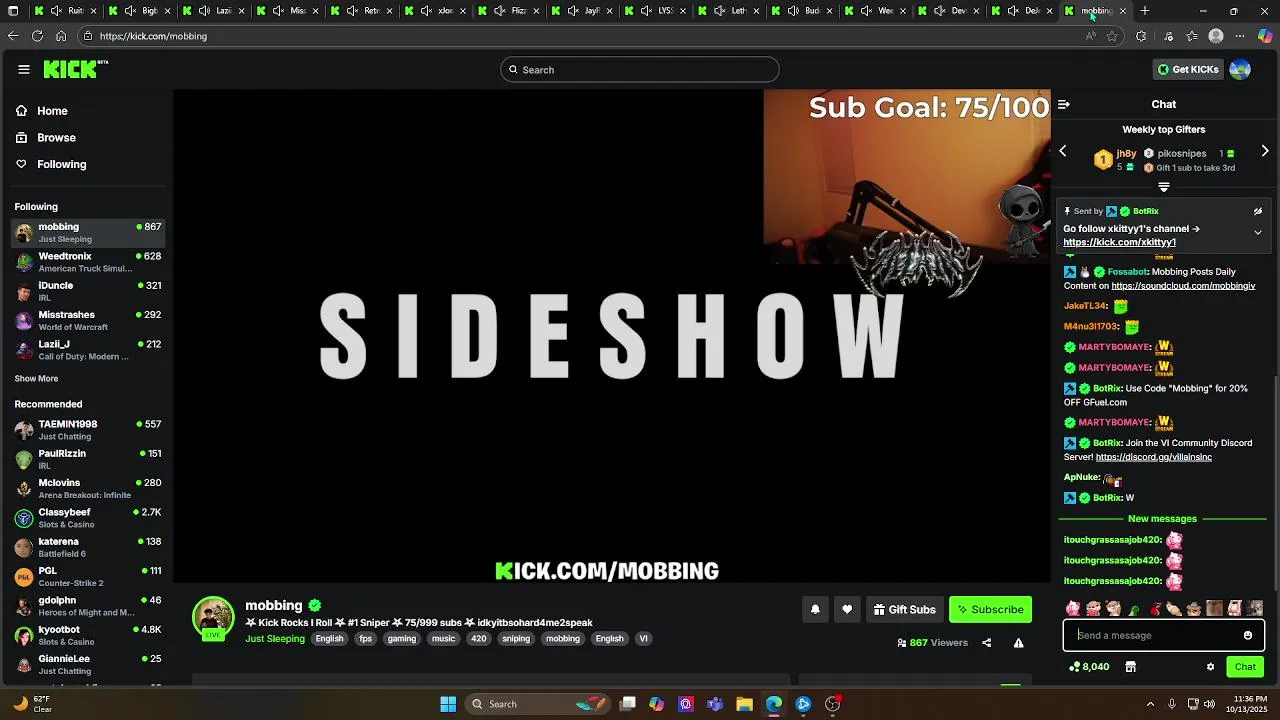Click the Just Sleeping category link
The image size is (1280, 720).
(275, 639)
